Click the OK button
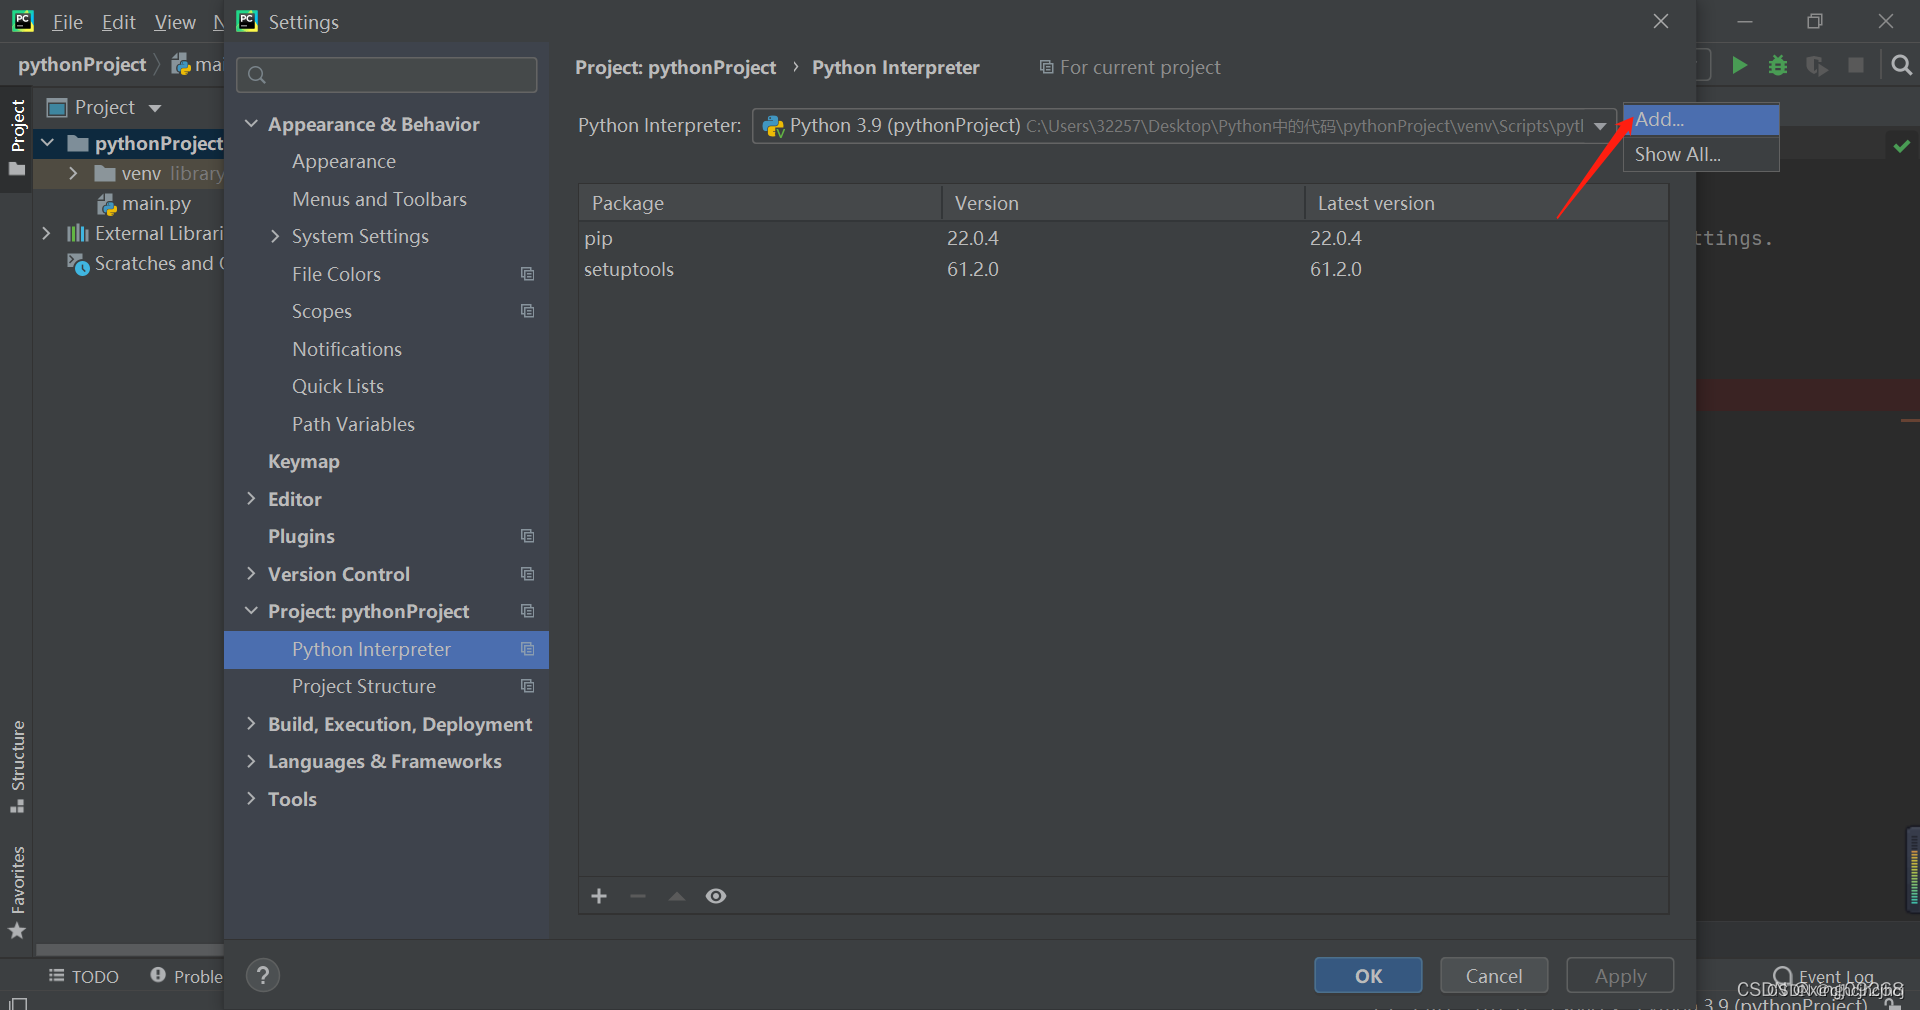Viewport: 1920px width, 1010px height. click(1368, 976)
